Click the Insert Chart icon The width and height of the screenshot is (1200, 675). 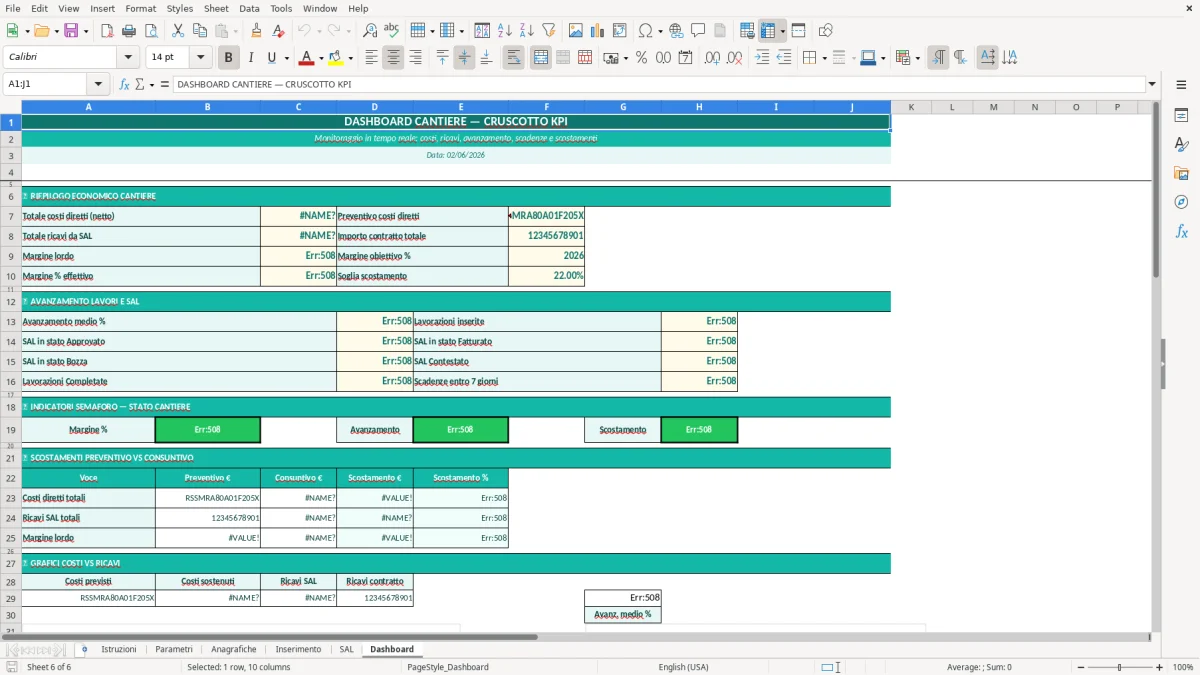(597, 30)
